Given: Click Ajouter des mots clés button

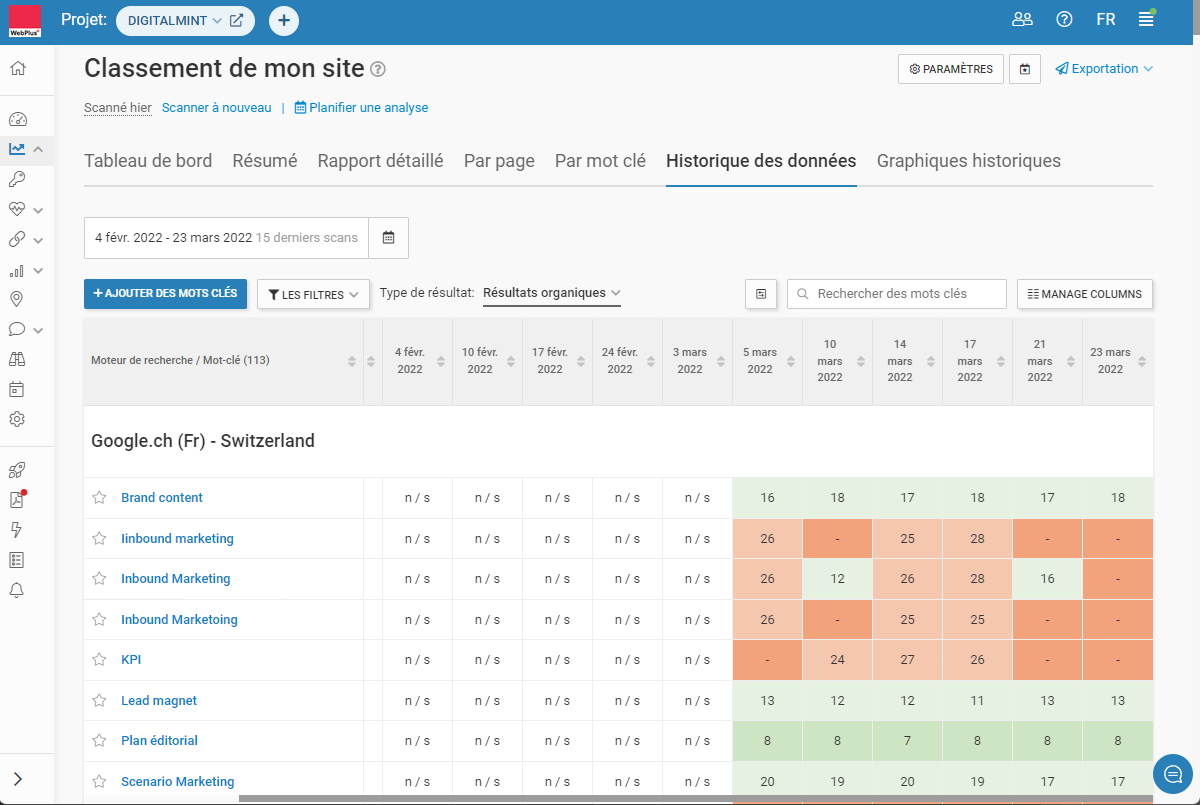Looking at the screenshot, I should click(165, 294).
